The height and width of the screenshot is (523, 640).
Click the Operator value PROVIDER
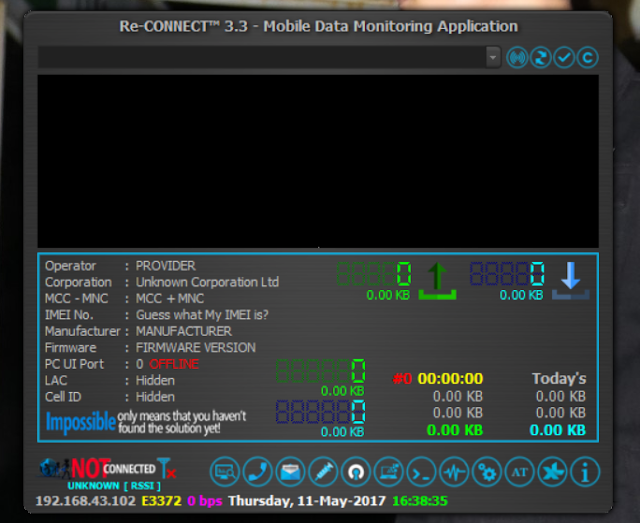click(x=166, y=266)
